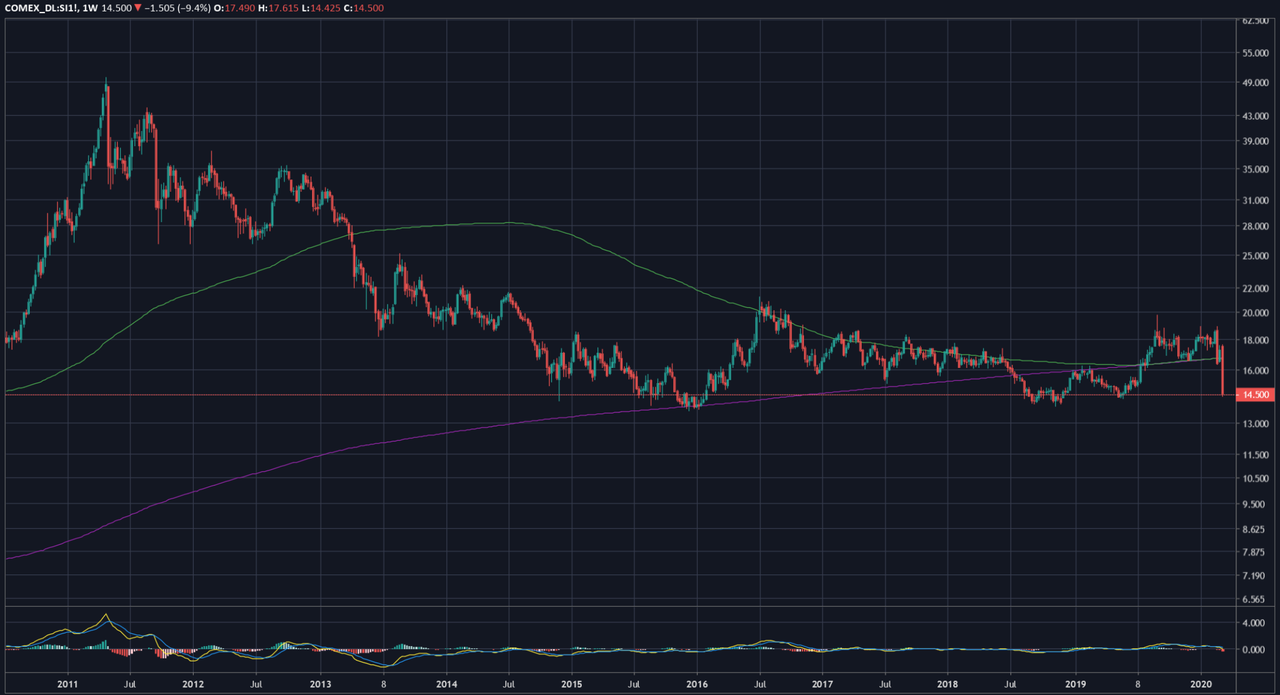Click the 2019 label on the time axis
Screen dimensions: 1280x695
click(x=1075, y=685)
